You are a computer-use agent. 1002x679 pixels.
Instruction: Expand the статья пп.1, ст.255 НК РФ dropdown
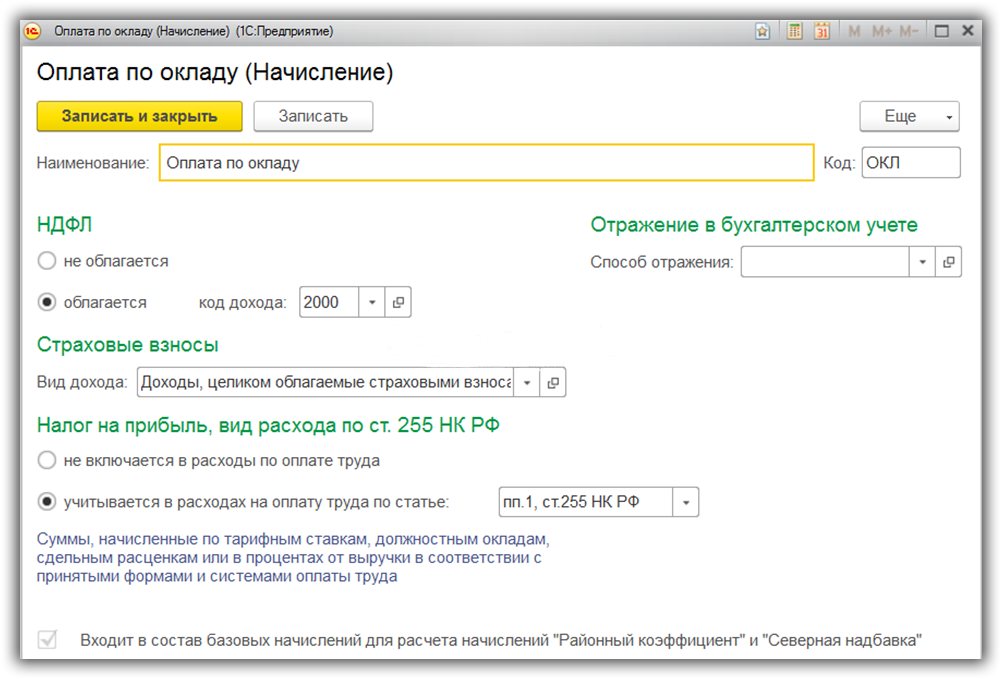(x=686, y=502)
